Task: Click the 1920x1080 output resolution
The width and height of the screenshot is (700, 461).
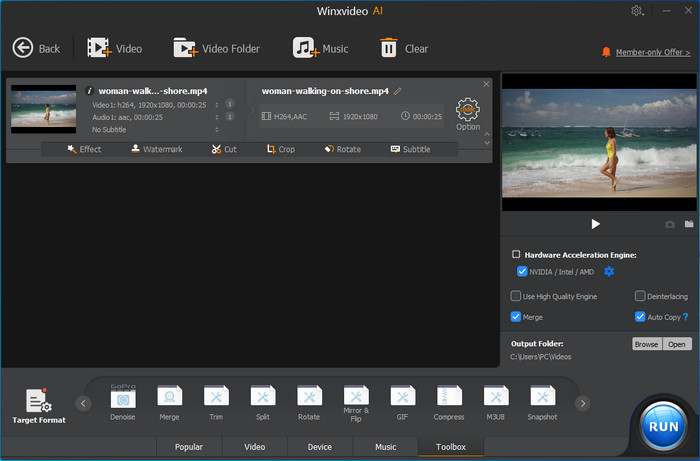Action: pyautogui.click(x=354, y=116)
